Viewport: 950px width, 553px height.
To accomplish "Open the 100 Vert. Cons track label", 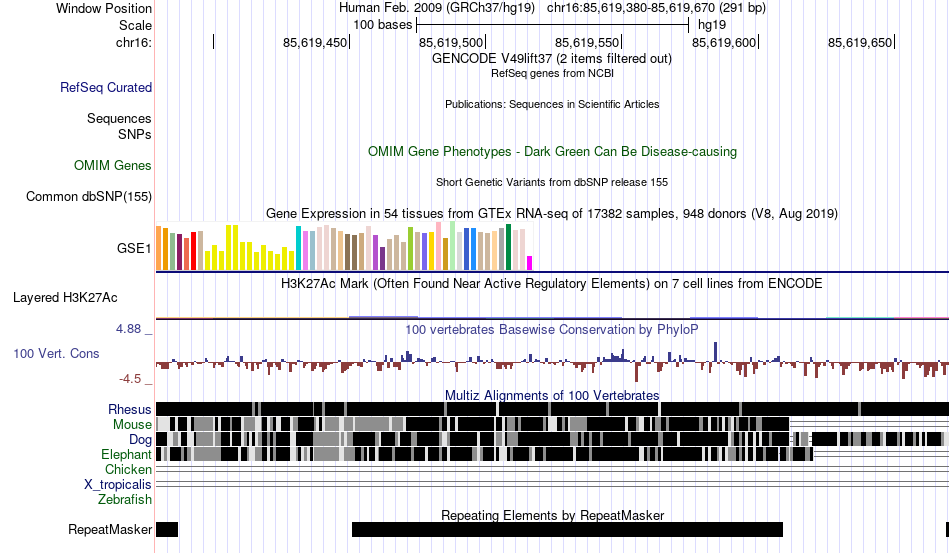I will pyautogui.click(x=56, y=353).
